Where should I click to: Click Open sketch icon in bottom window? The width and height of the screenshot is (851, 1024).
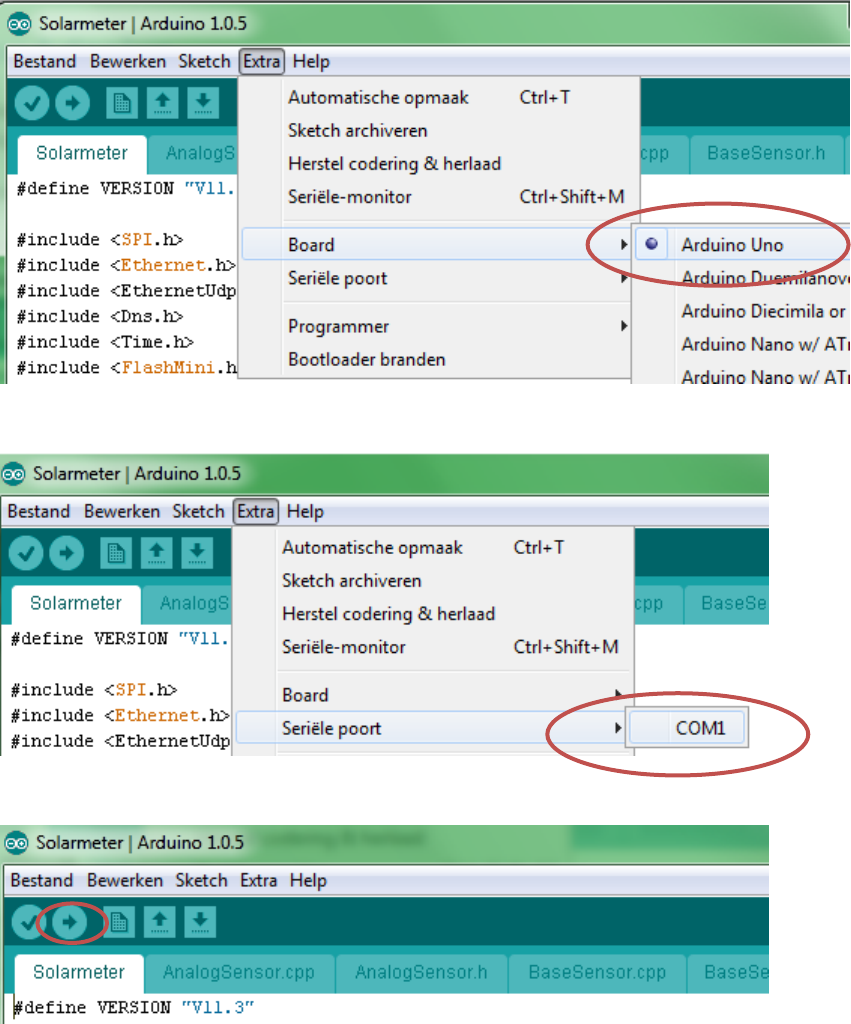[x=159, y=922]
